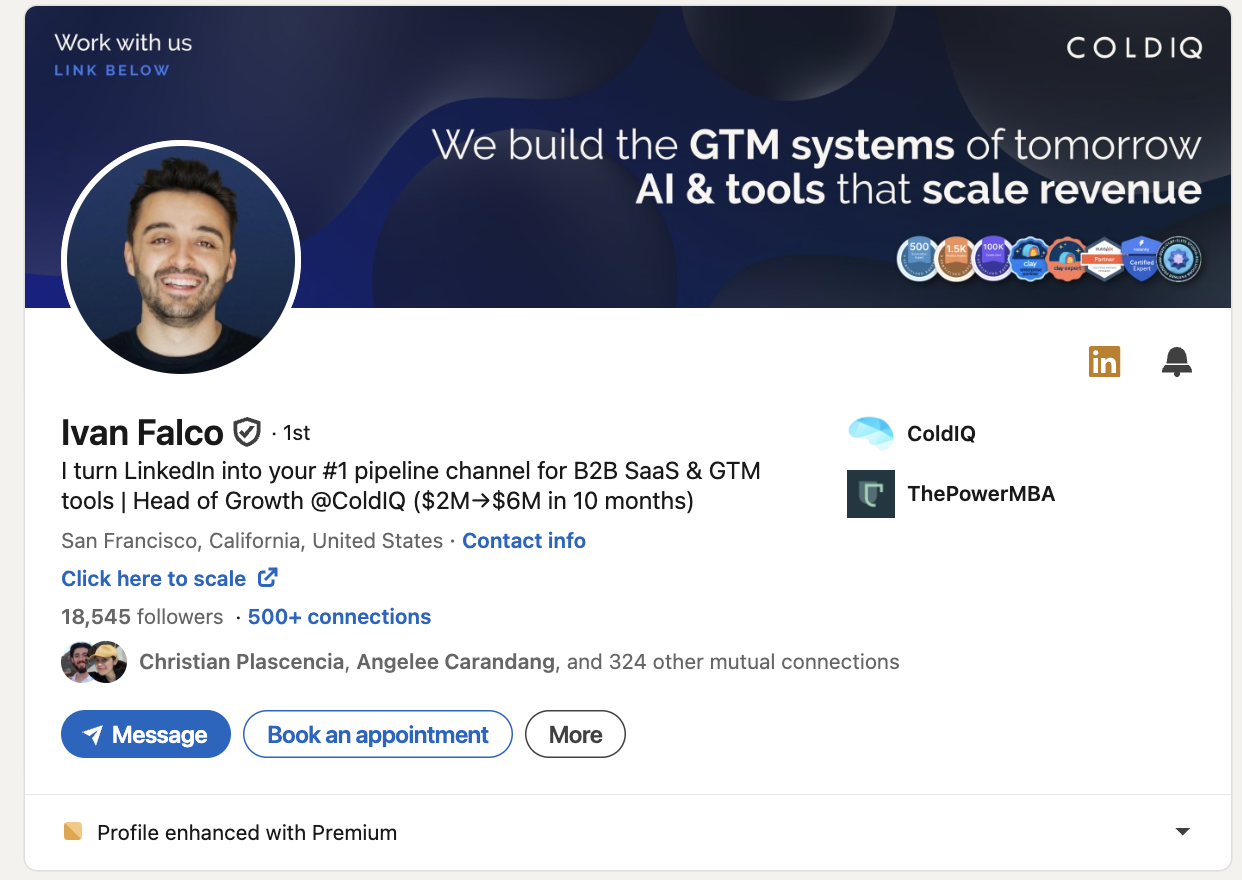Click the ColdIQ company logo icon
Viewport: 1242px width, 880px height.
point(870,433)
